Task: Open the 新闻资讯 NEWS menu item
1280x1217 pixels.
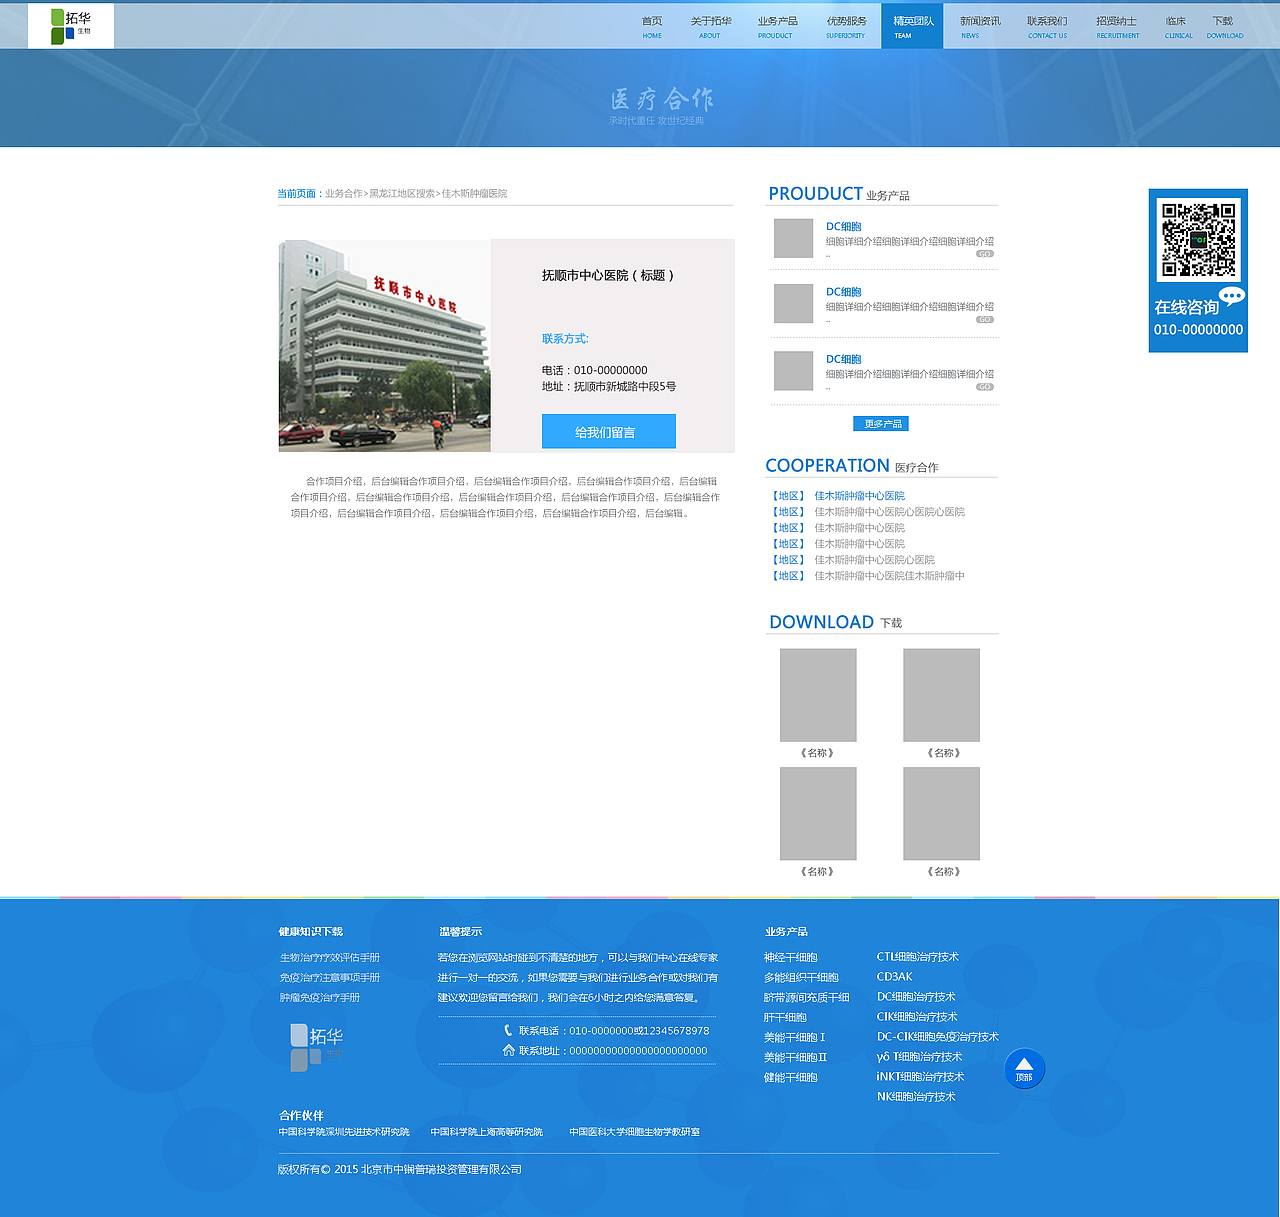Action: pos(969,25)
